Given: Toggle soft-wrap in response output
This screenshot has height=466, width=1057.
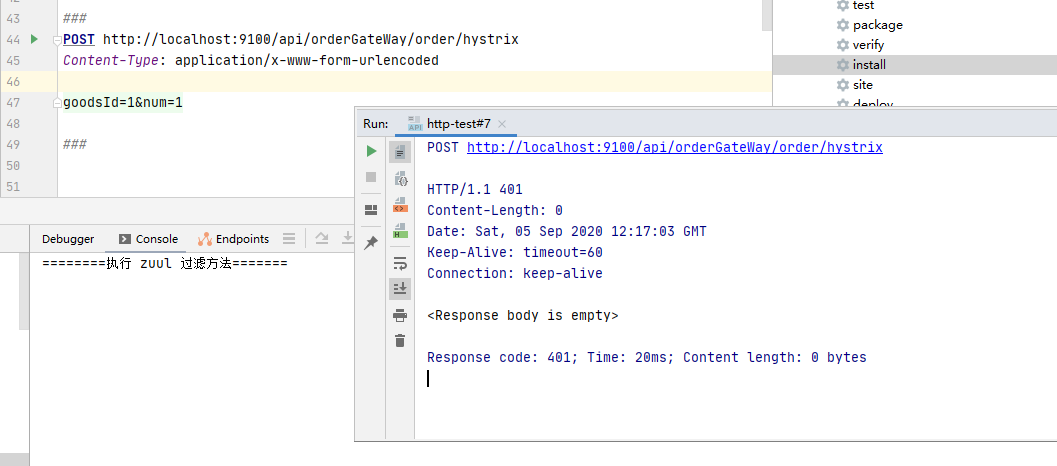Looking at the screenshot, I should (400, 264).
